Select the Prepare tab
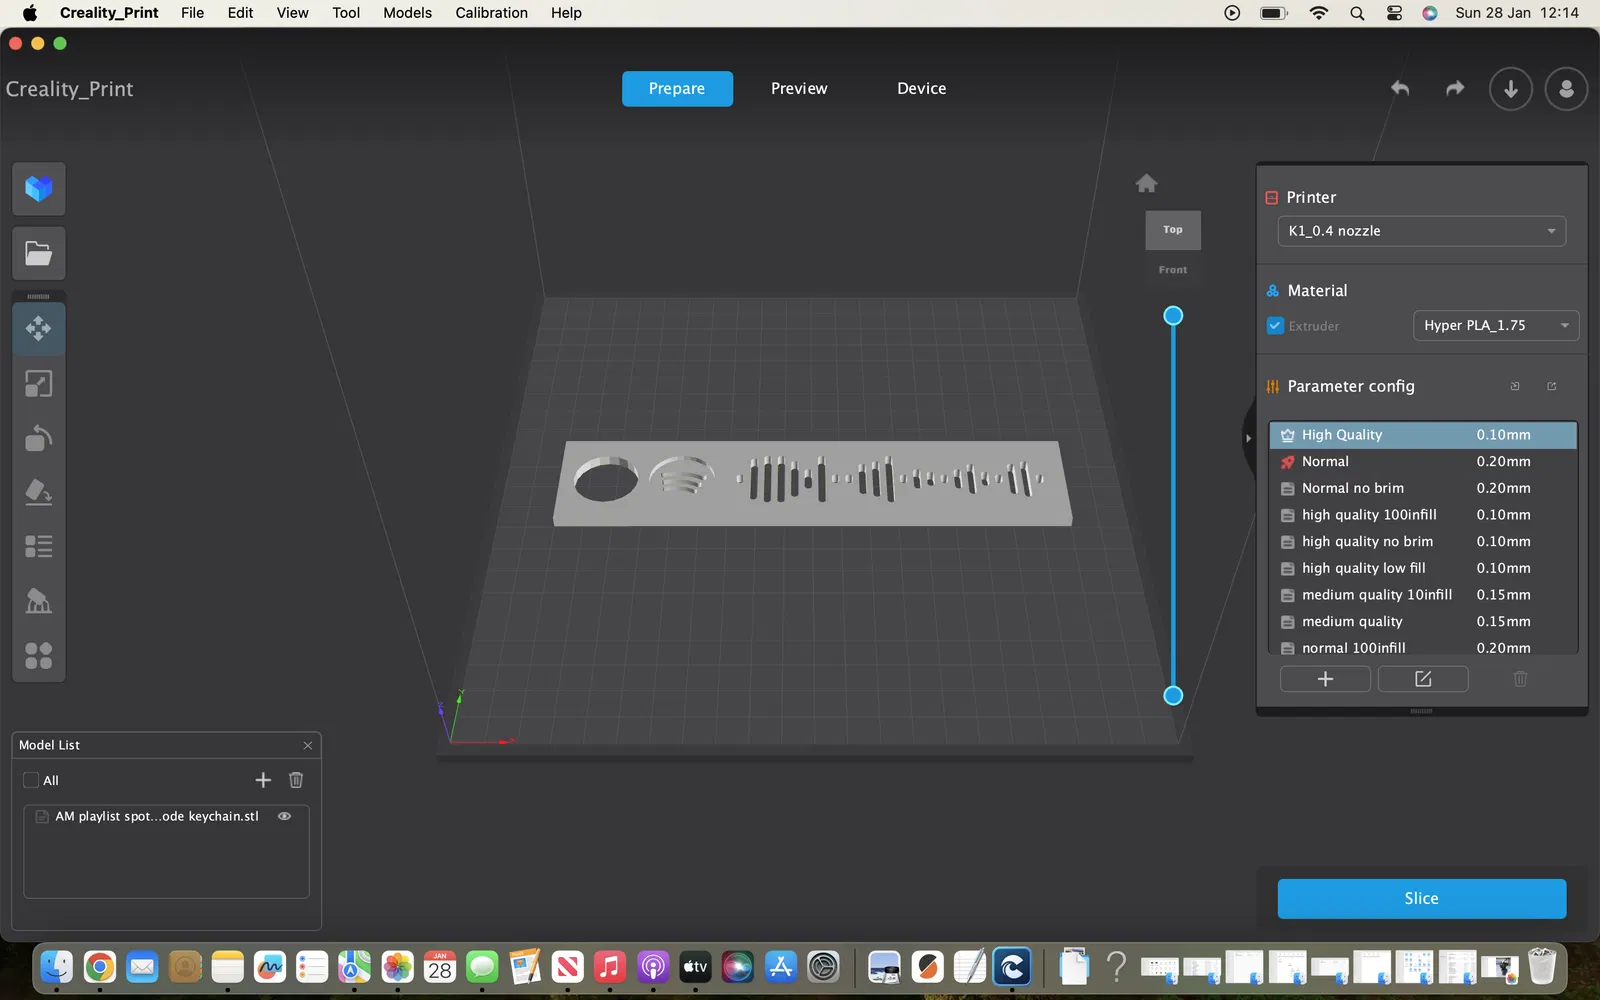This screenshot has height=1000, width=1600. [677, 88]
